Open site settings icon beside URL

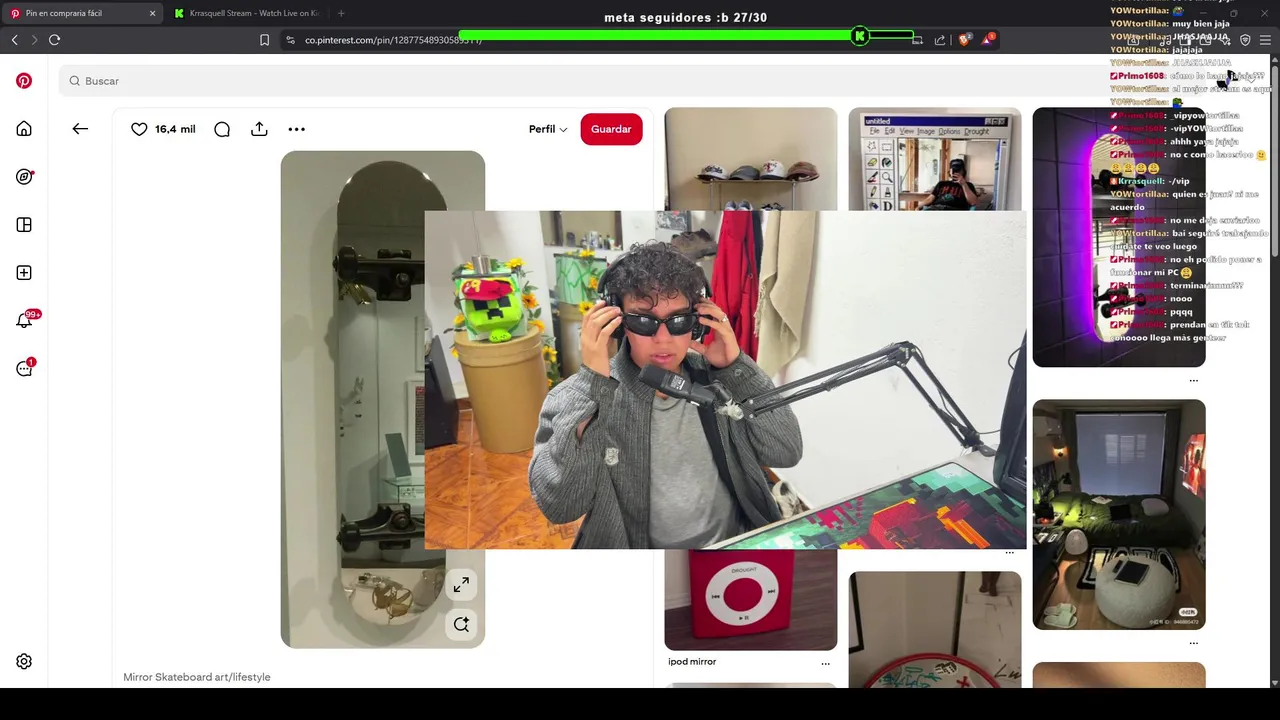pos(290,40)
